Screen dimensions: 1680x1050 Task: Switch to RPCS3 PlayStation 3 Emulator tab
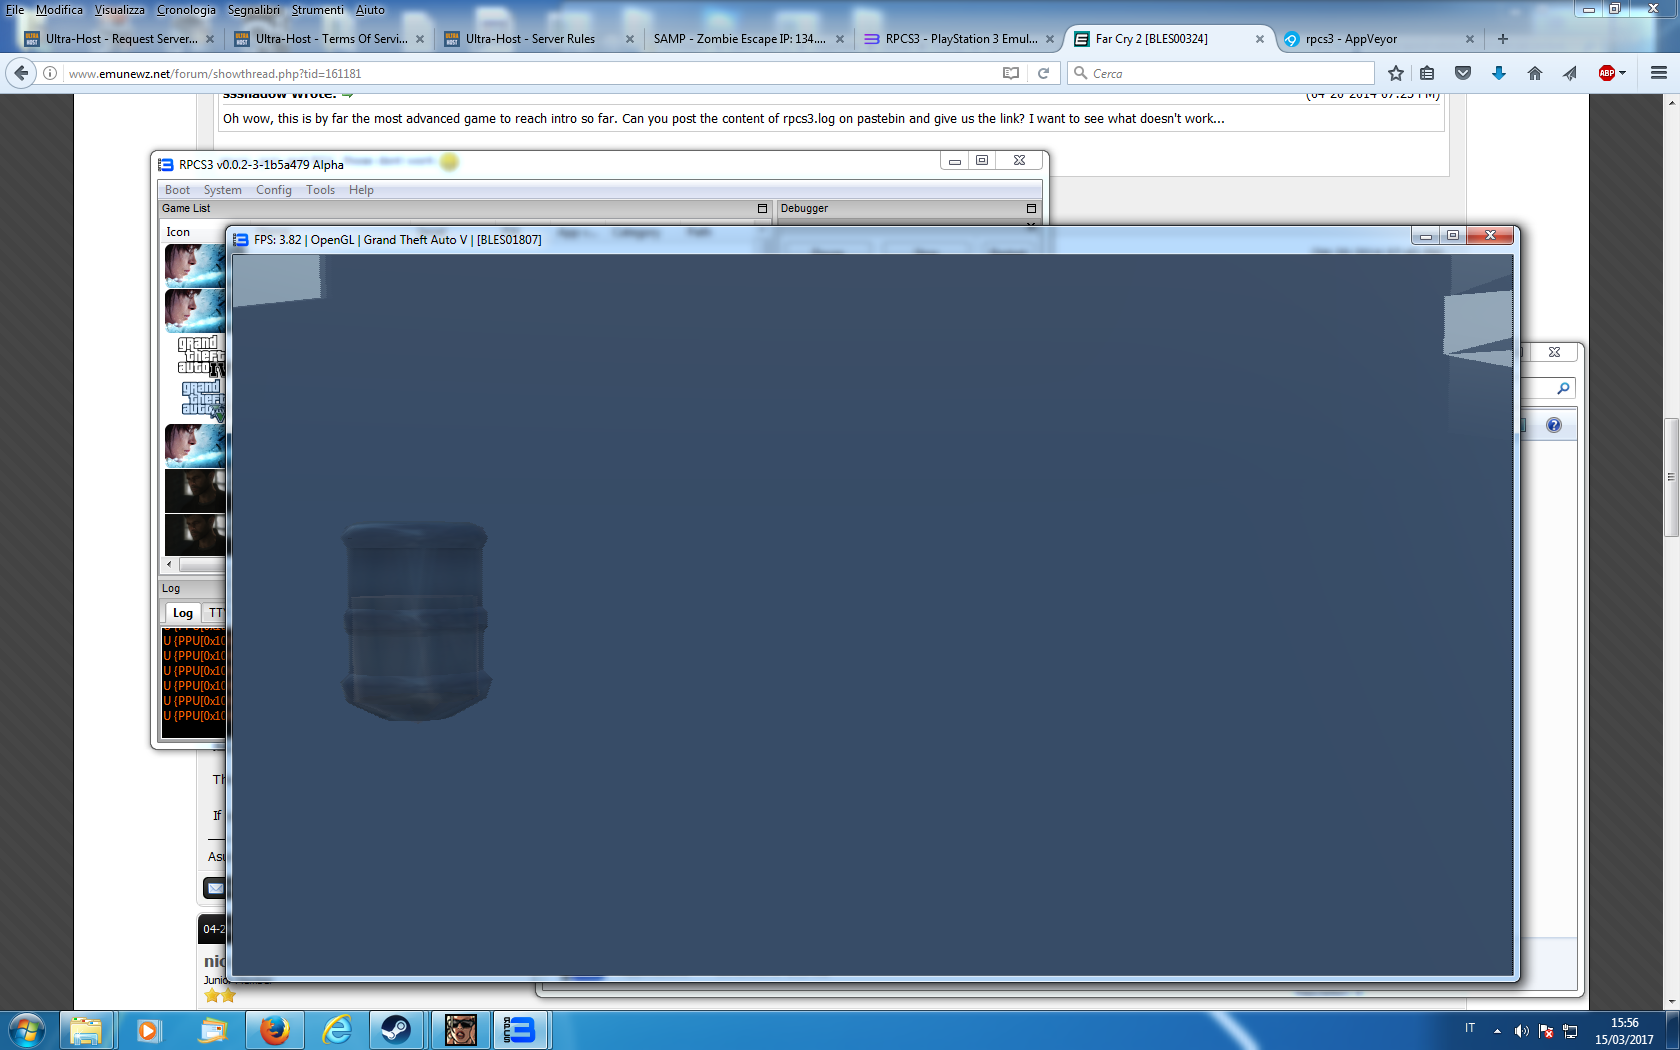pos(959,39)
